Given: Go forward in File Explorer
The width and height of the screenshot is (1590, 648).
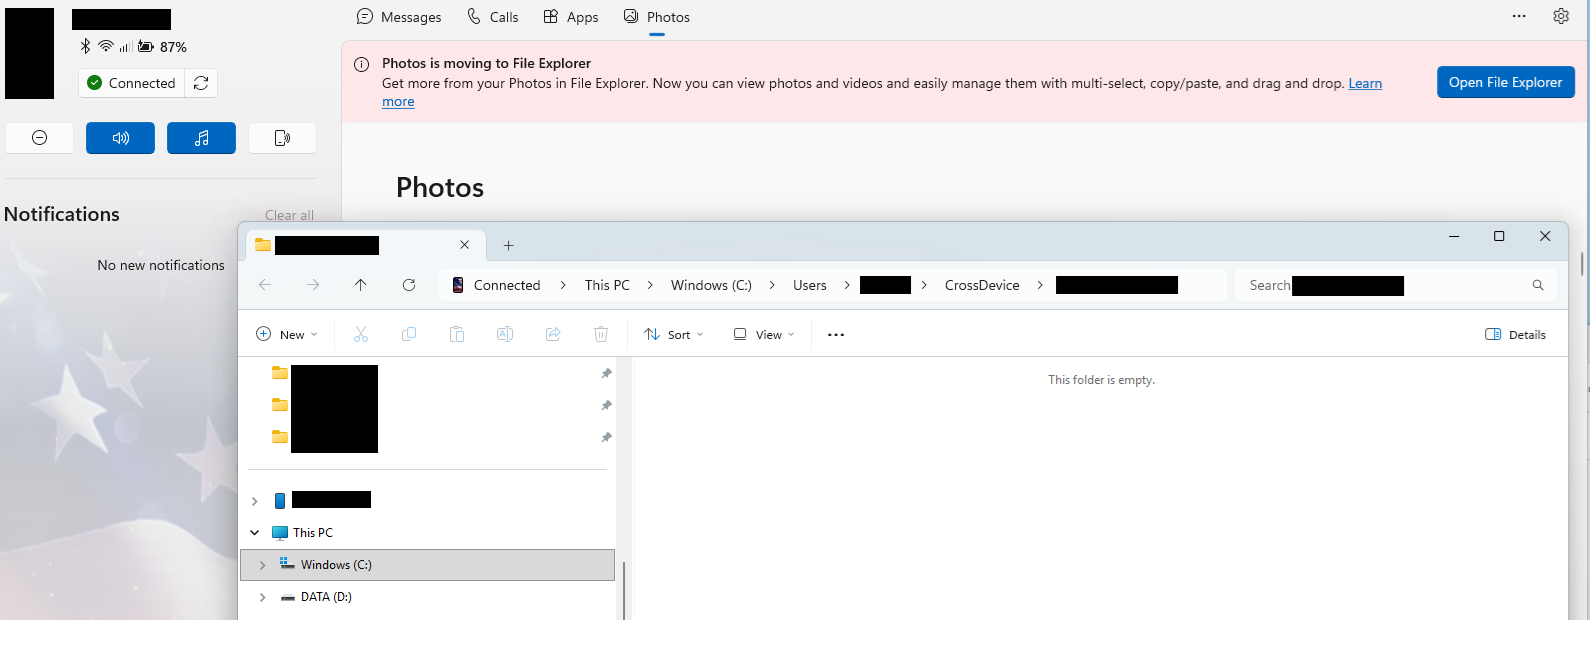Looking at the screenshot, I should pyautogui.click(x=313, y=285).
